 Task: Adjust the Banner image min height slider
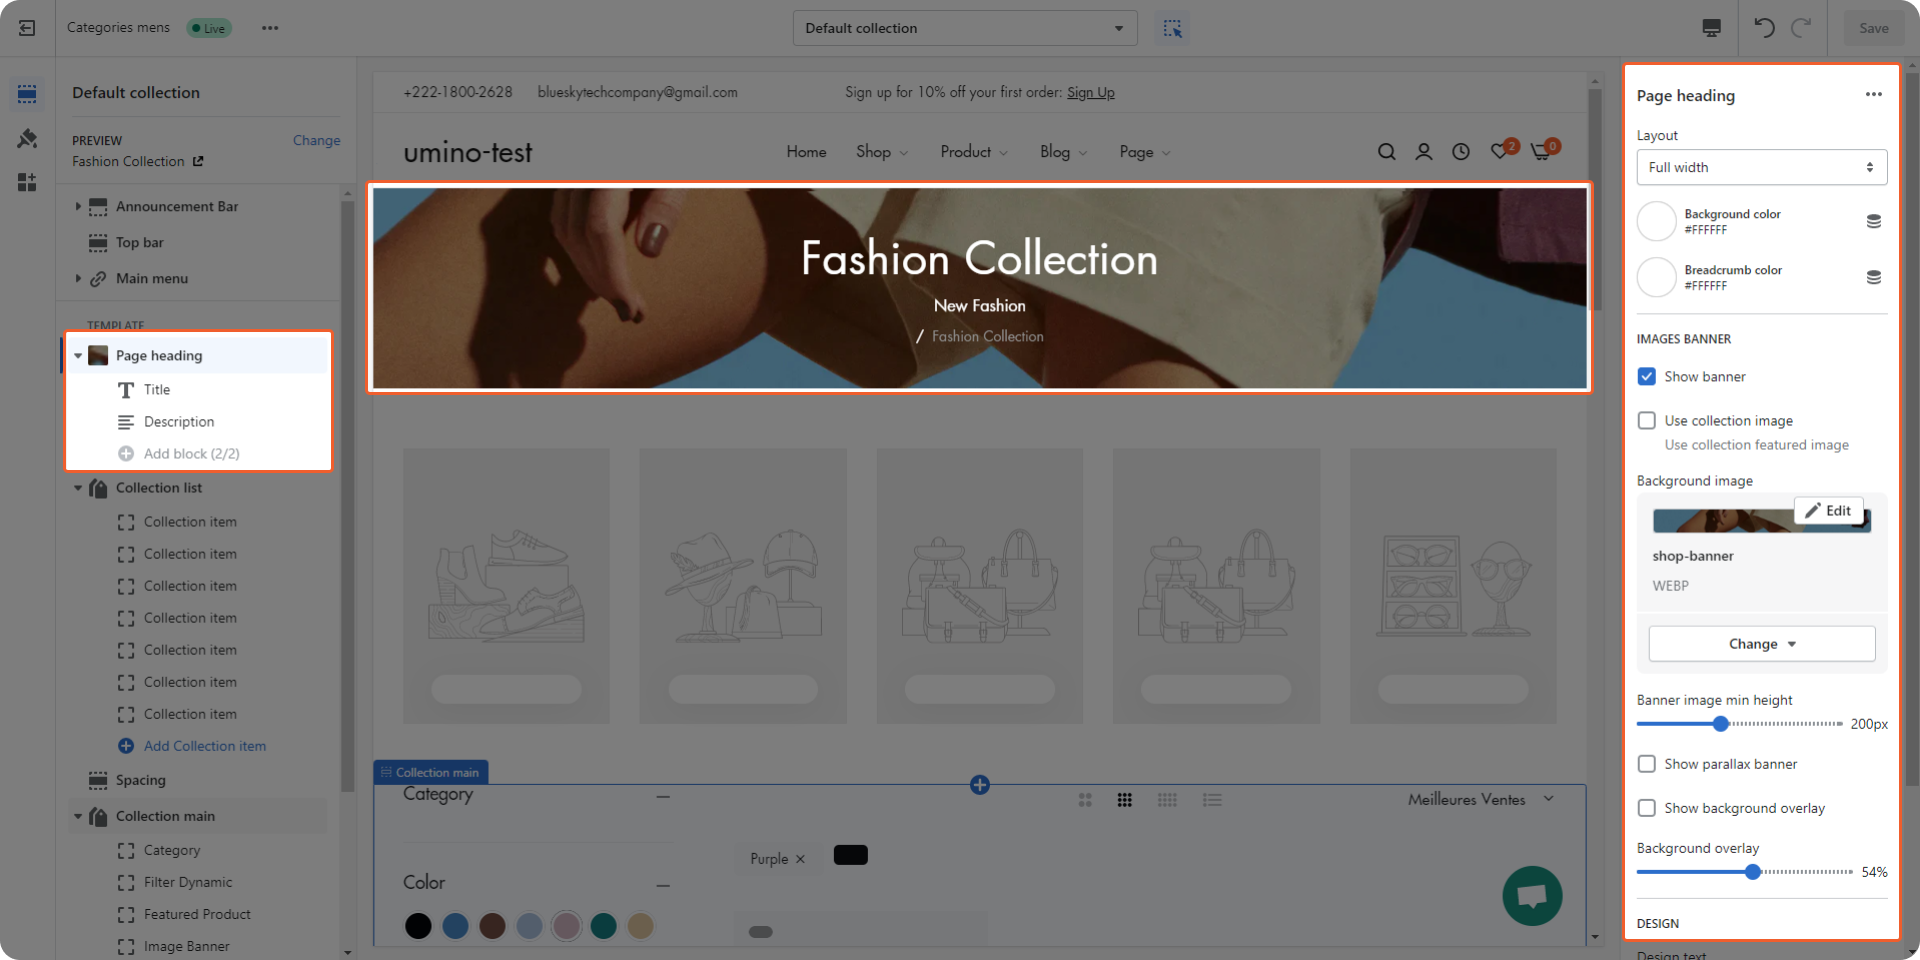(1720, 723)
